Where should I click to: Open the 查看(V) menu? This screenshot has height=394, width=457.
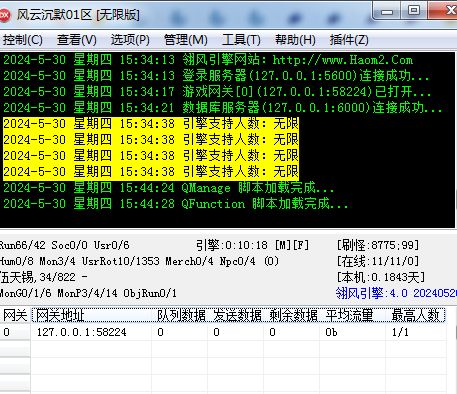[x=77, y=40]
